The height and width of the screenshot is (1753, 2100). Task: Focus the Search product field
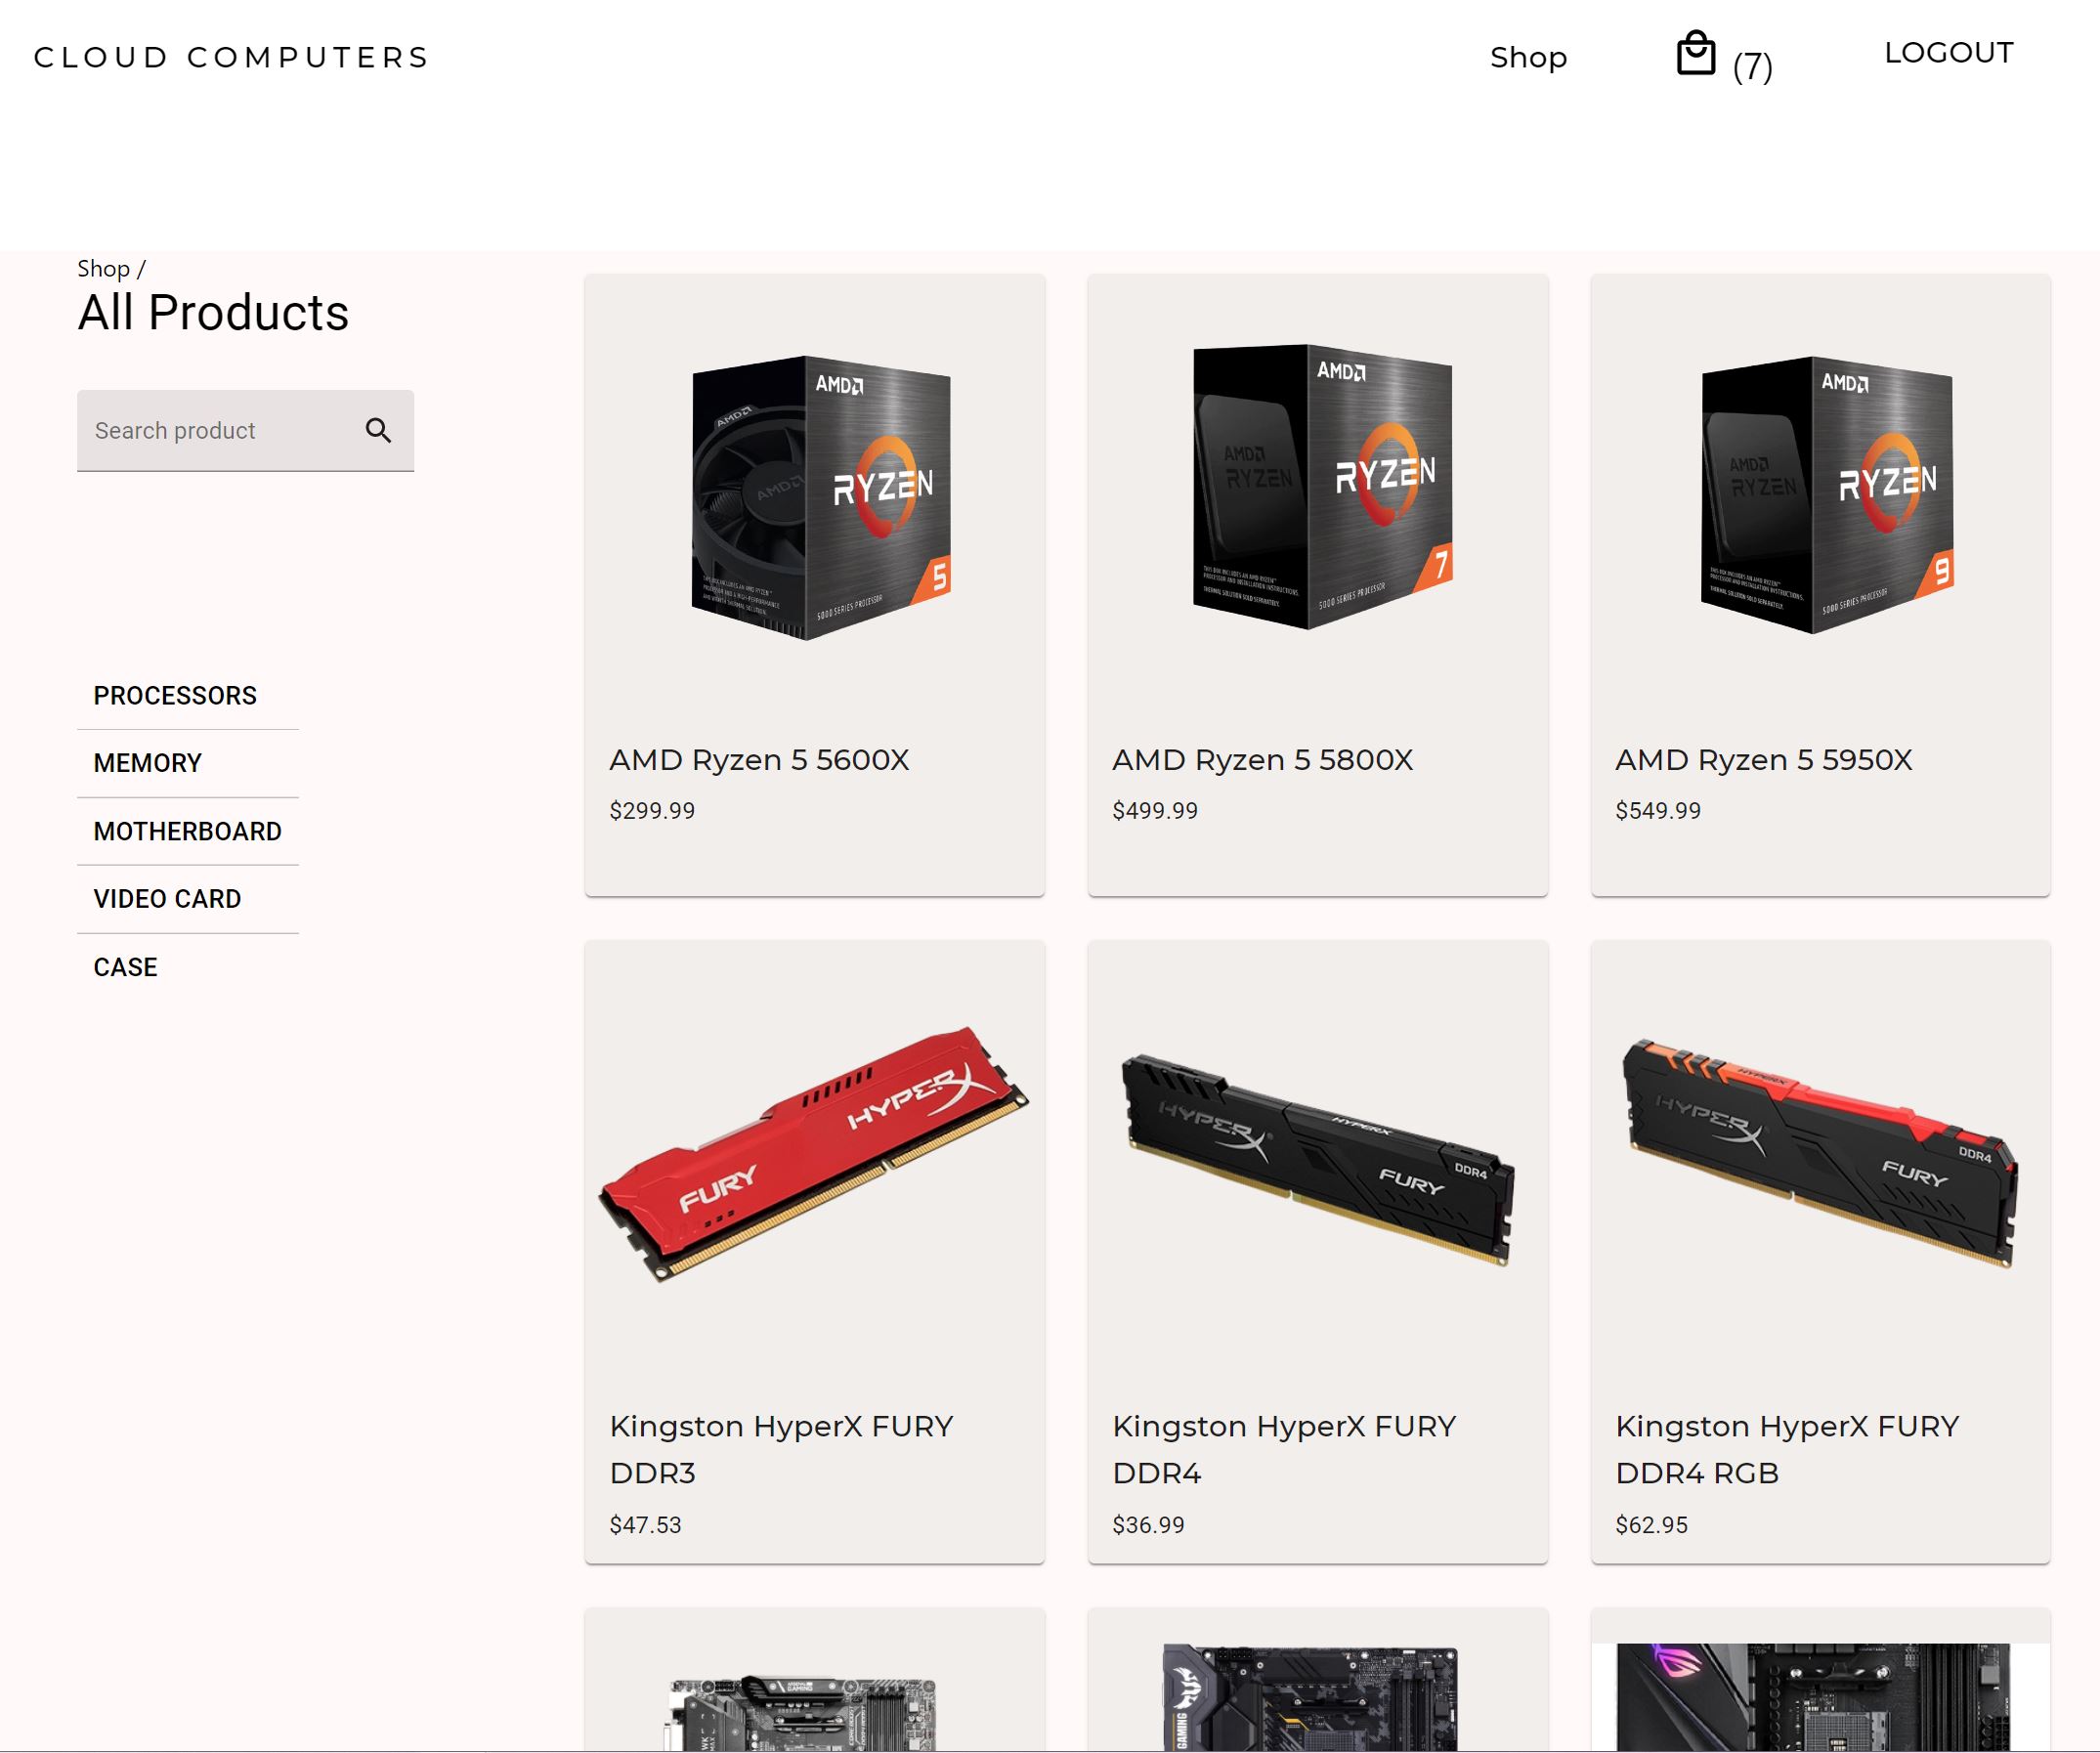tap(245, 430)
